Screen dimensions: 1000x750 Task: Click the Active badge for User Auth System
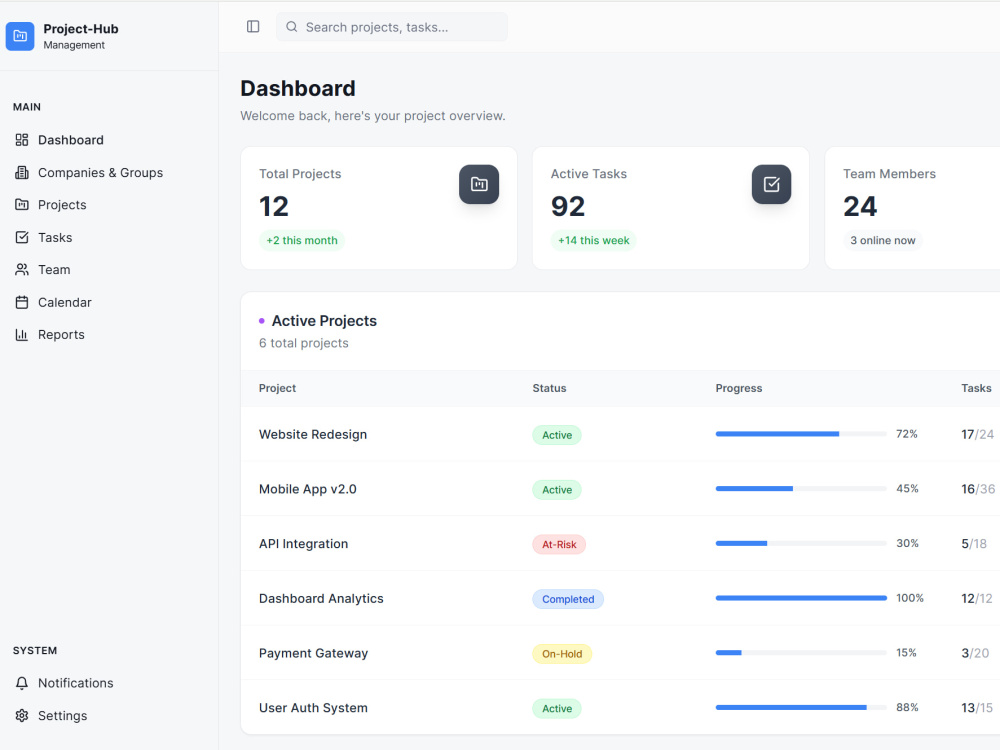click(x=557, y=709)
